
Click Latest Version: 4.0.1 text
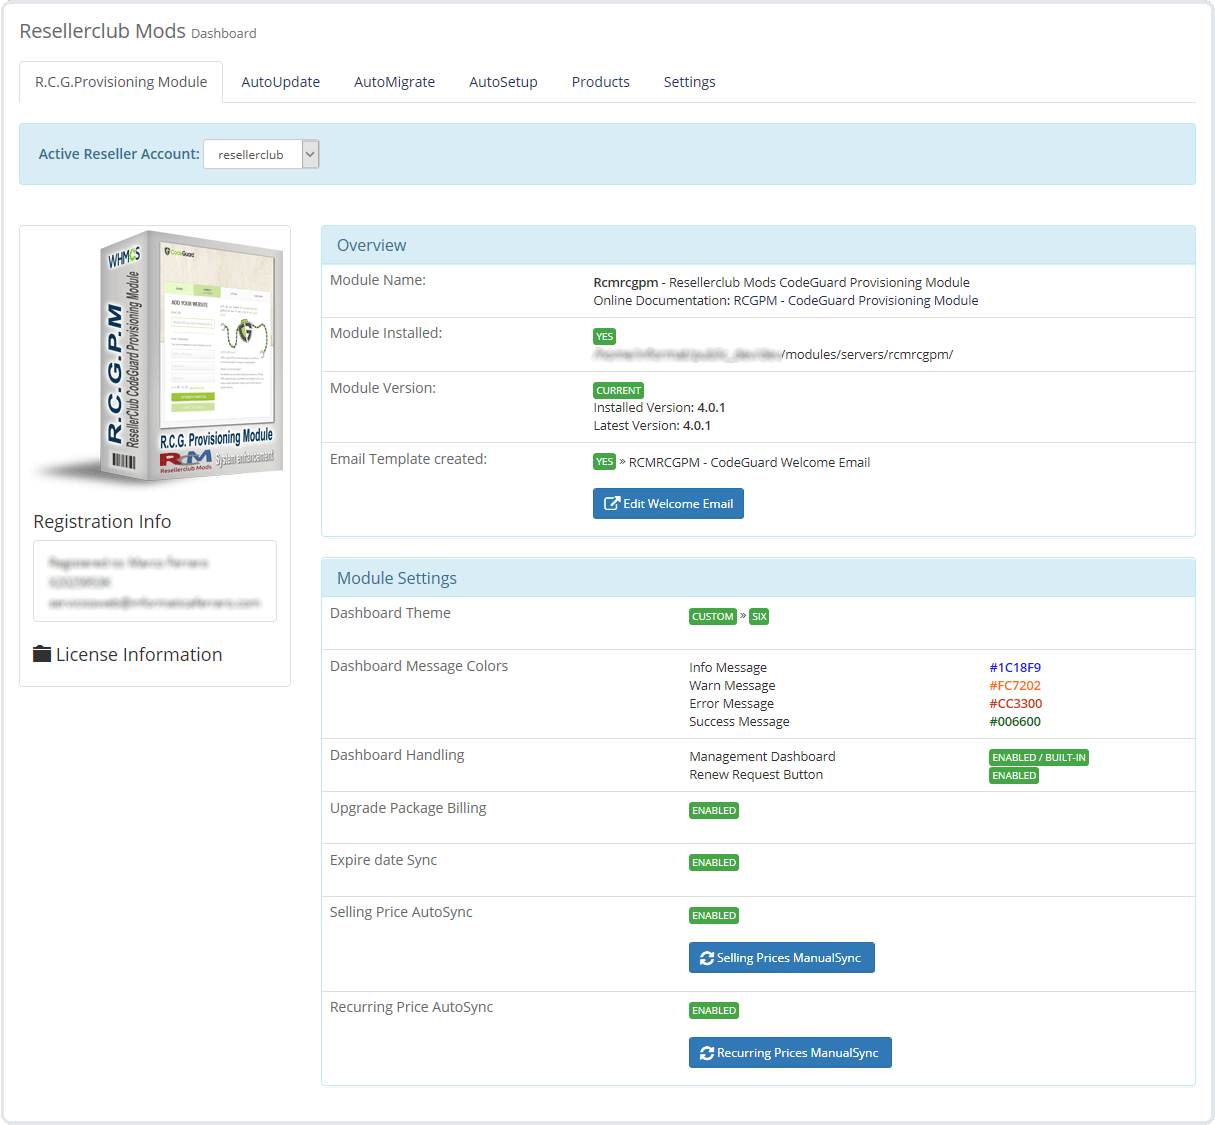(x=652, y=425)
